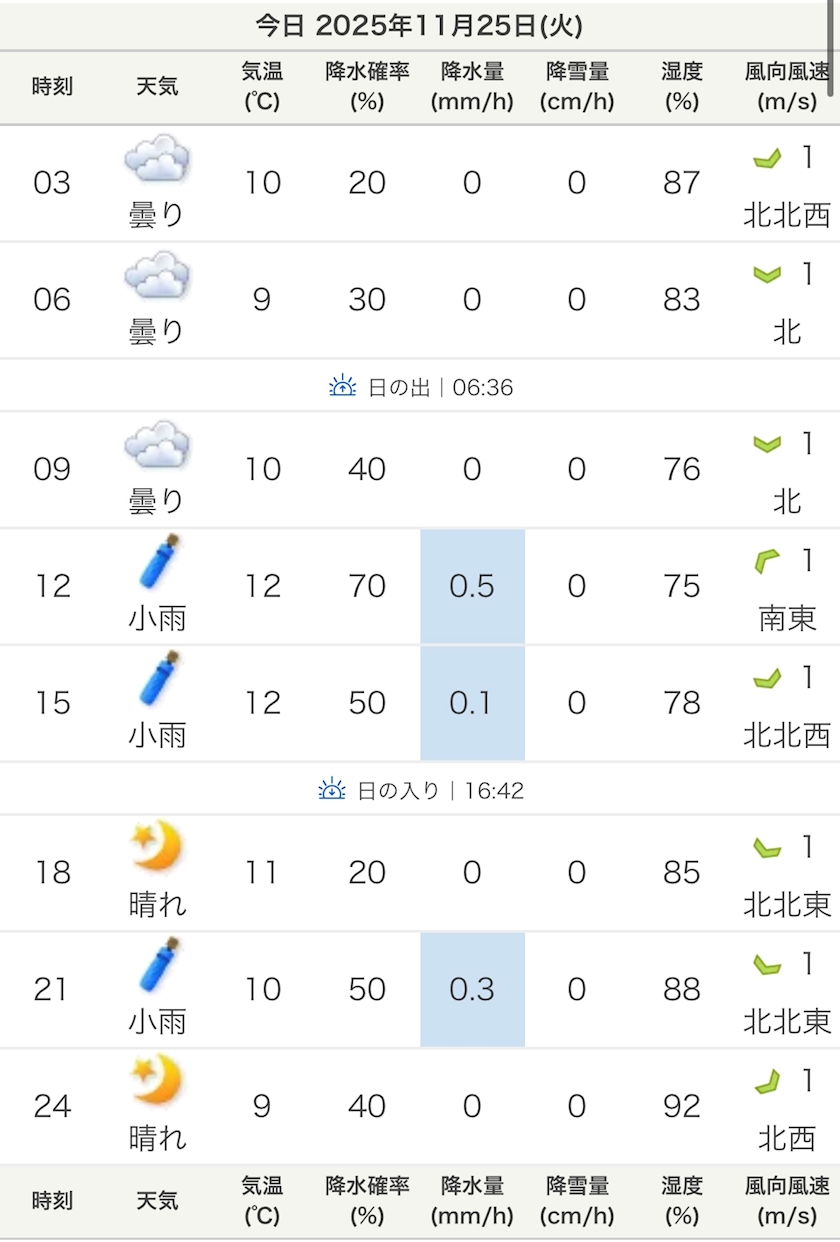The width and height of the screenshot is (840, 1242).
Task: Click the highlighted 0.3 precipitation cell
Action: [472, 989]
